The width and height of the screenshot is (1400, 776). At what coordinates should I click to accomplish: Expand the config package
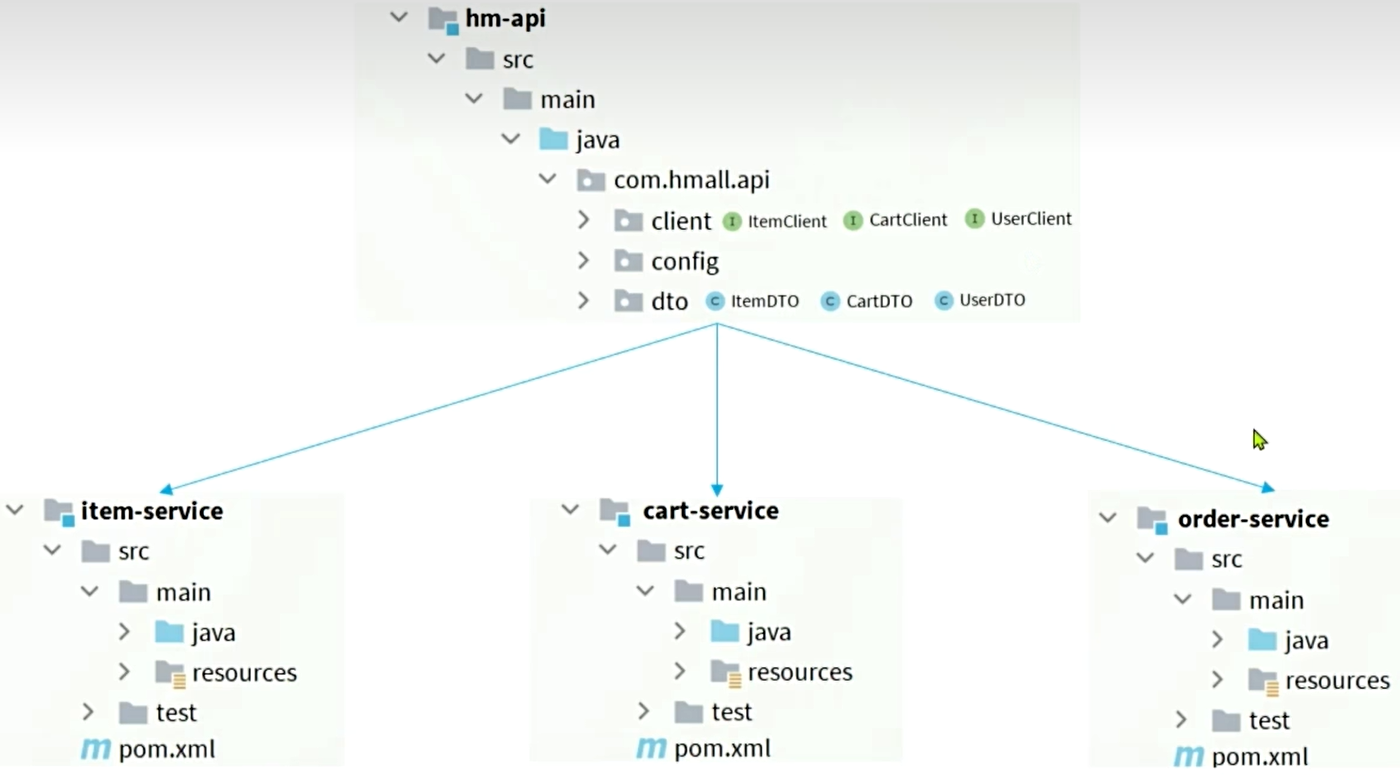(x=584, y=260)
